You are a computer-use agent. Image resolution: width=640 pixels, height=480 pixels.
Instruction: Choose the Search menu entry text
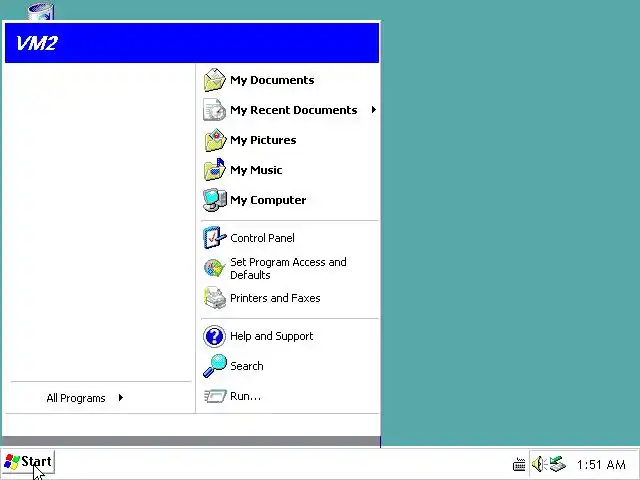point(247,366)
